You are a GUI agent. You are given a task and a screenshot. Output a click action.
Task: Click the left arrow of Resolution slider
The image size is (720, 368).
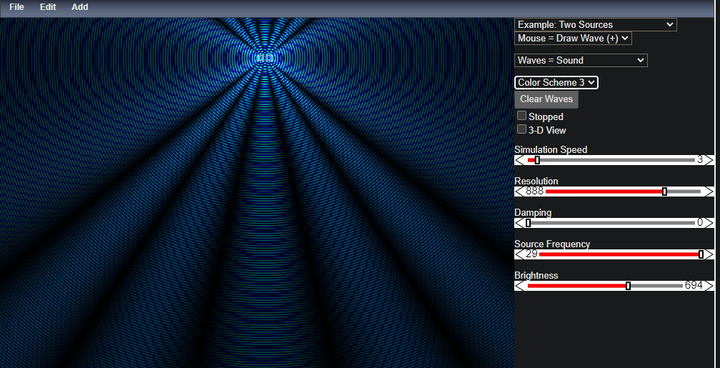click(x=518, y=192)
